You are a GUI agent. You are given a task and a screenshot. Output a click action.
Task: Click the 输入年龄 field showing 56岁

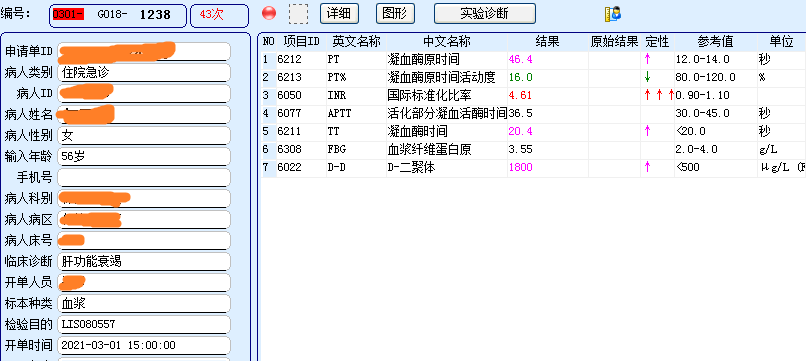144,157
